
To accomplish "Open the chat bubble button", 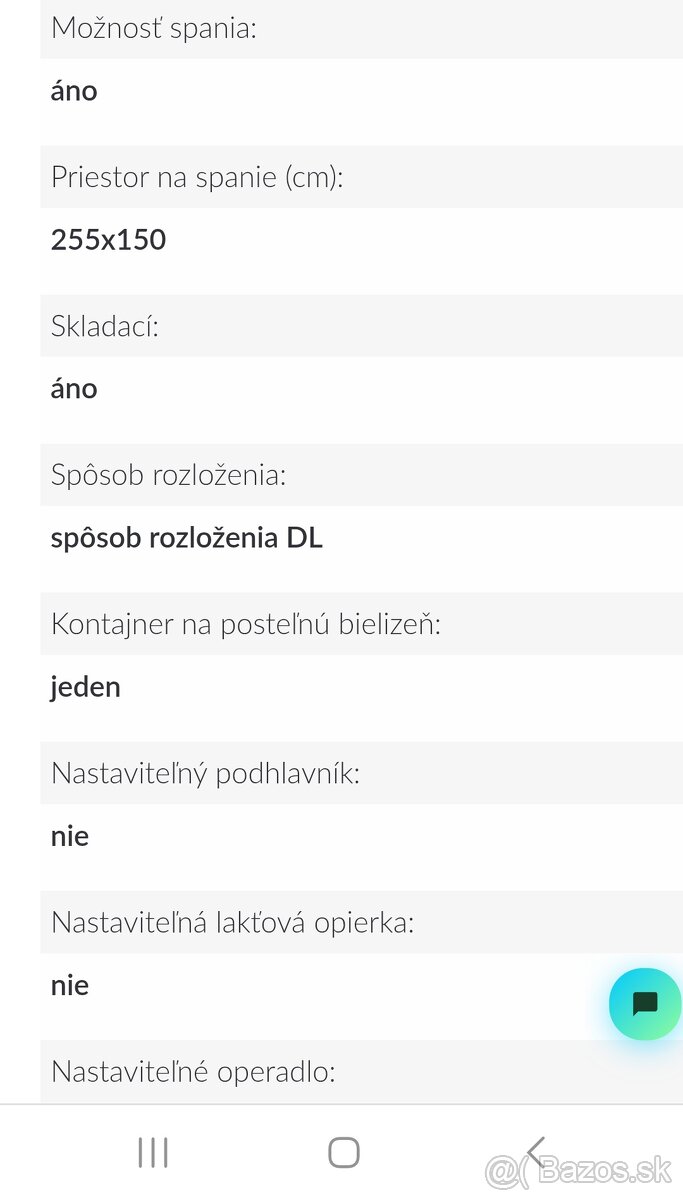I will pyautogui.click(x=645, y=1003).
